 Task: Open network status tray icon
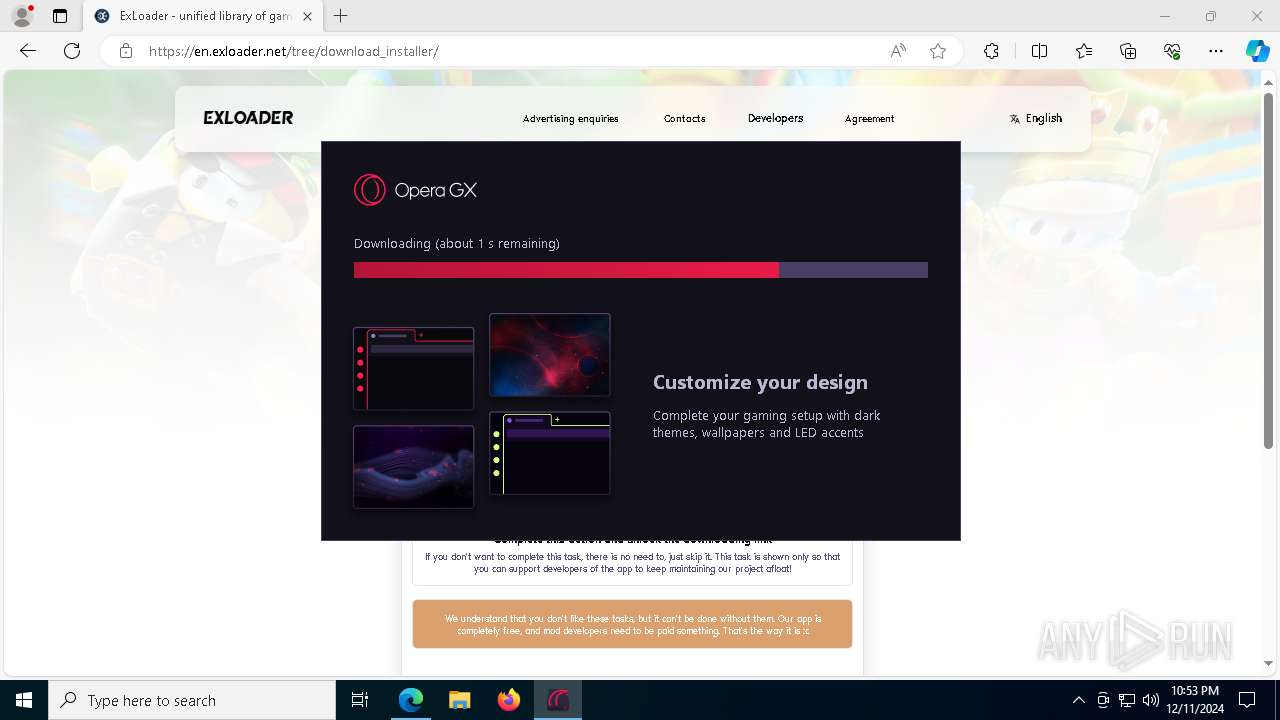point(1127,700)
